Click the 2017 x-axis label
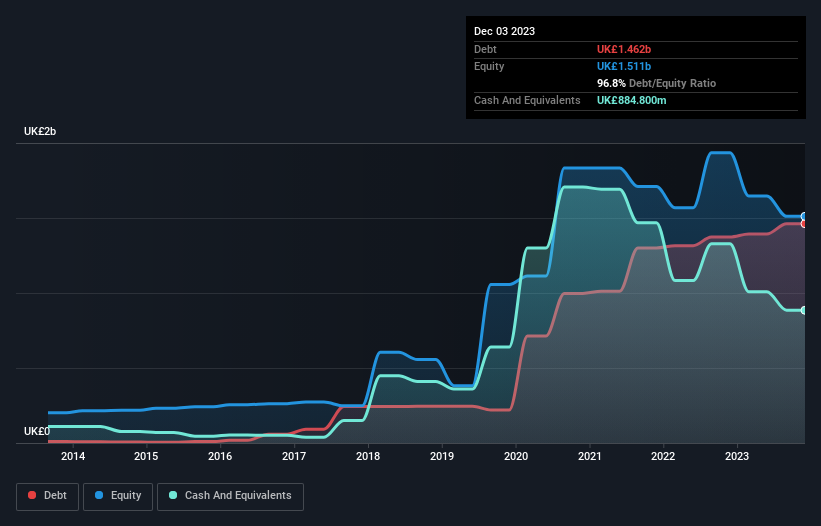 pyautogui.click(x=294, y=456)
